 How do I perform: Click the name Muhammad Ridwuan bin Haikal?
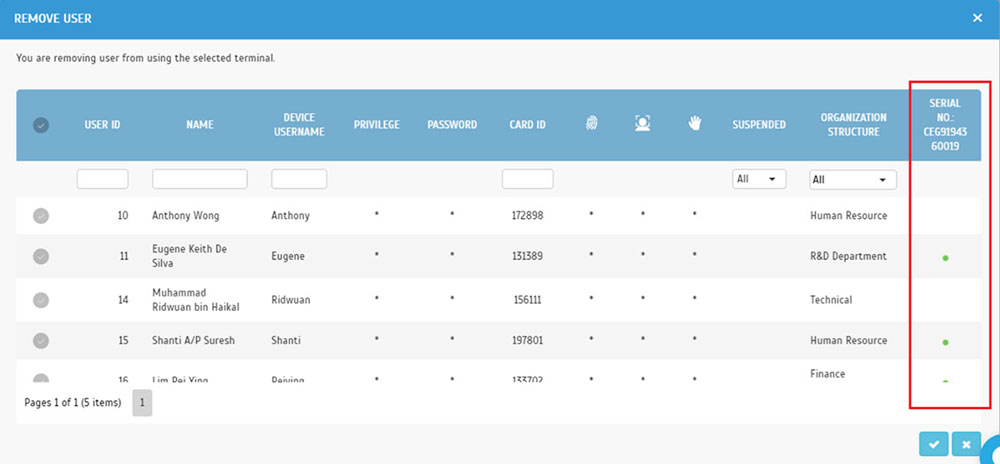pyautogui.click(x=196, y=300)
